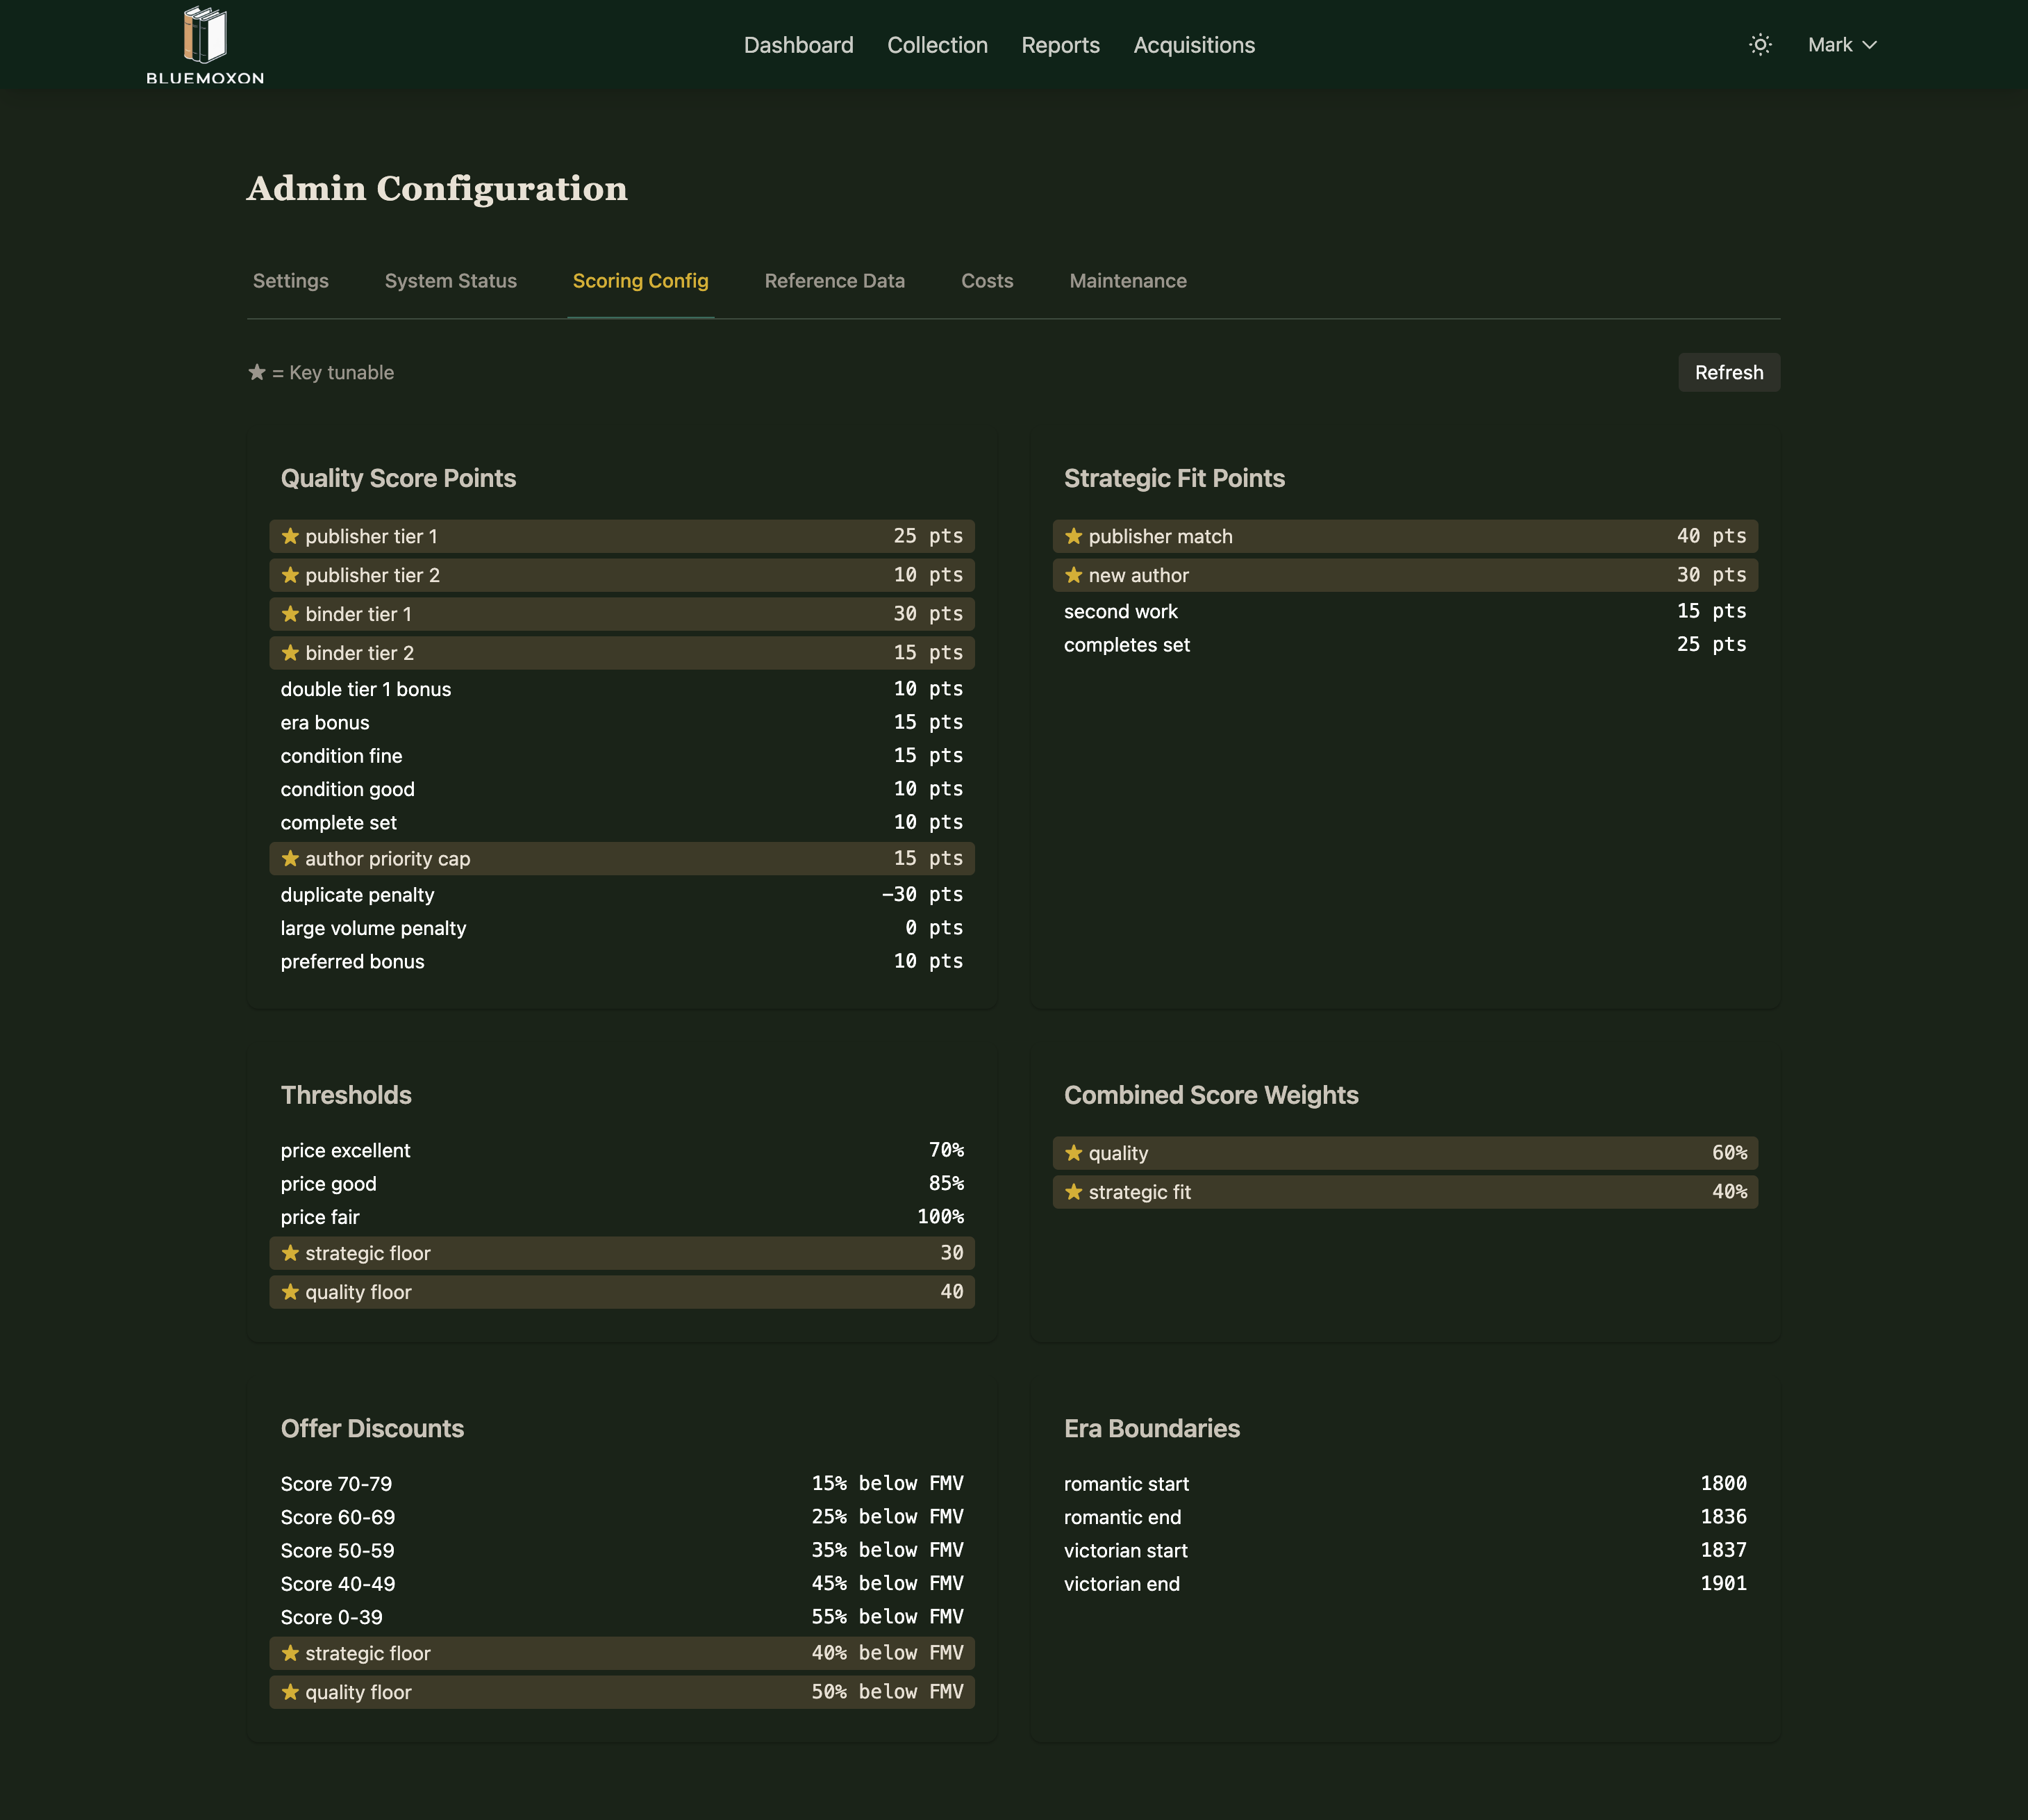This screenshot has width=2028, height=1820.
Task: Switch to the Settings tab
Action: tap(290, 281)
